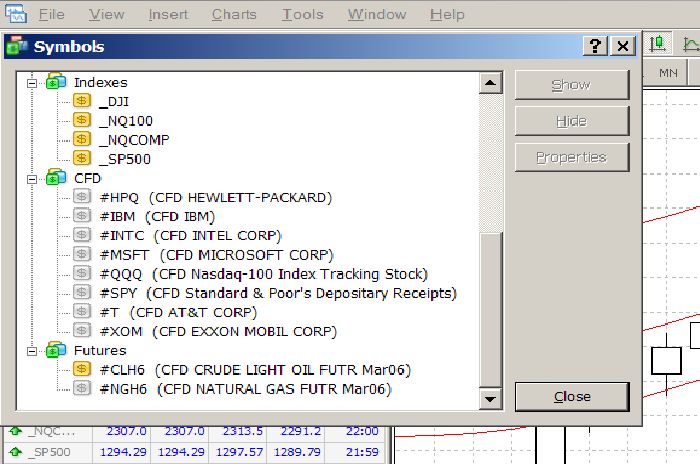Click the 1289.79 low value cell
The height and width of the screenshot is (464, 700).
click(297, 452)
